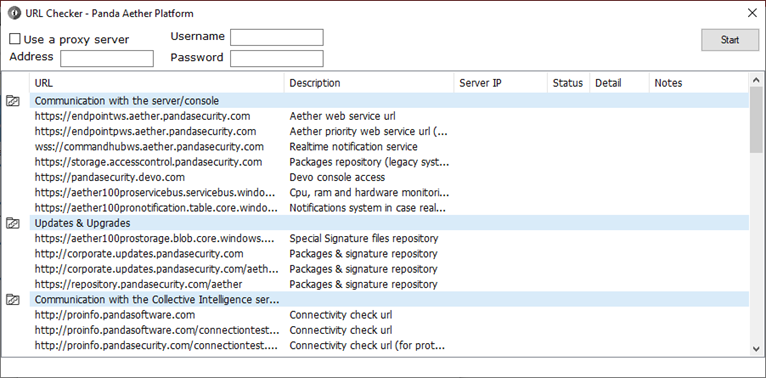The height and width of the screenshot is (378, 766).
Task: Click the Status column header
Action: 568,83
